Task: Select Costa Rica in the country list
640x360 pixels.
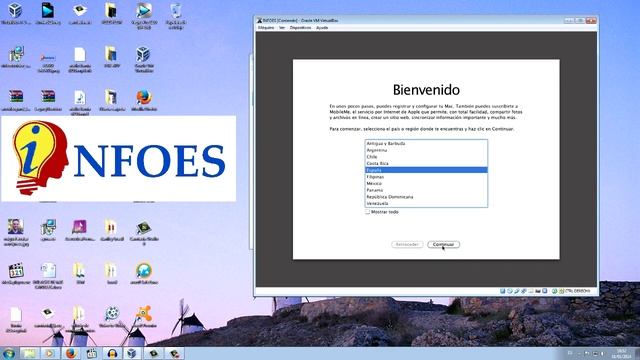Action: point(426,163)
